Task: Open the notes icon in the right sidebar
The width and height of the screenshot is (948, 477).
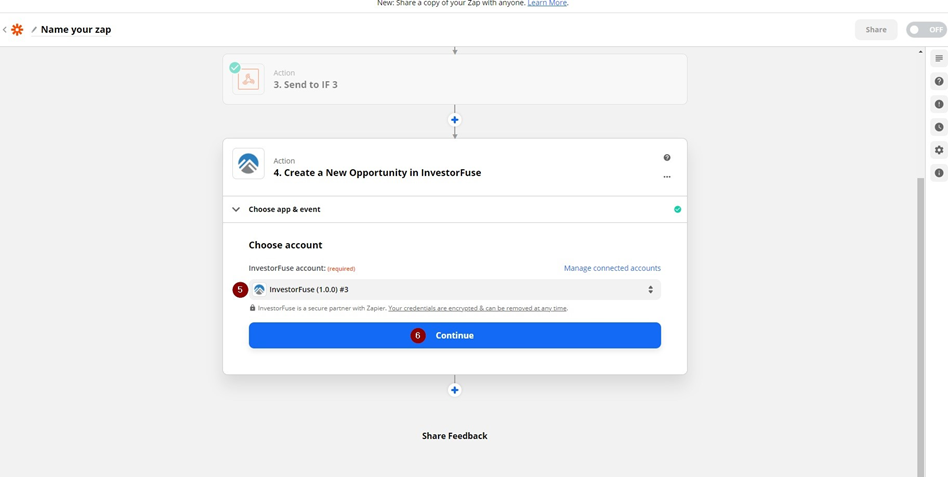Action: click(x=939, y=58)
